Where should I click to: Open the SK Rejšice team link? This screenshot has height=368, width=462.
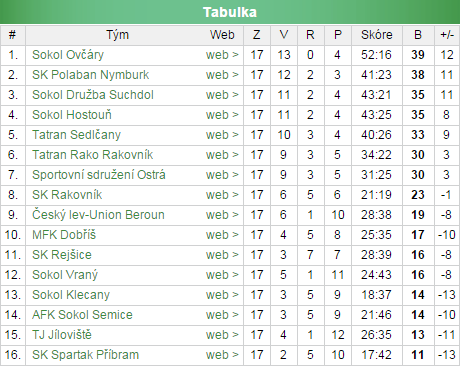click(62, 255)
